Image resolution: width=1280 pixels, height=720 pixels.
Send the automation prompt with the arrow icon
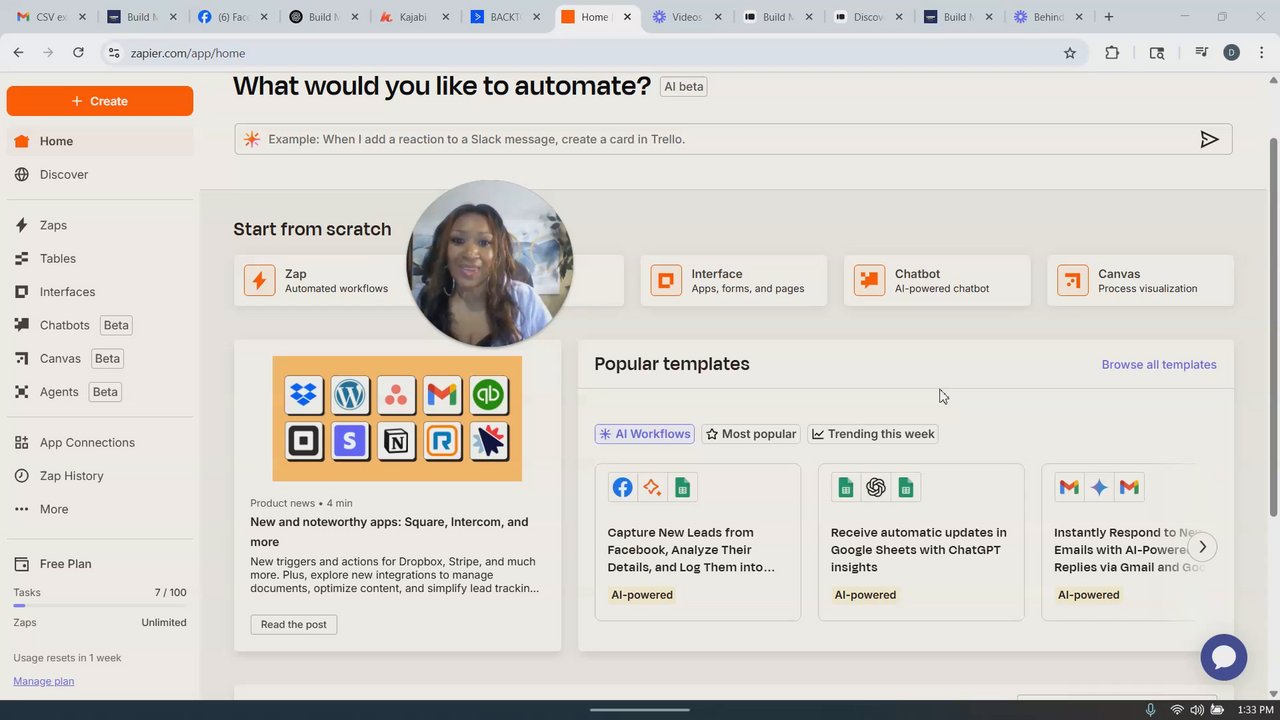[1209, 139]
